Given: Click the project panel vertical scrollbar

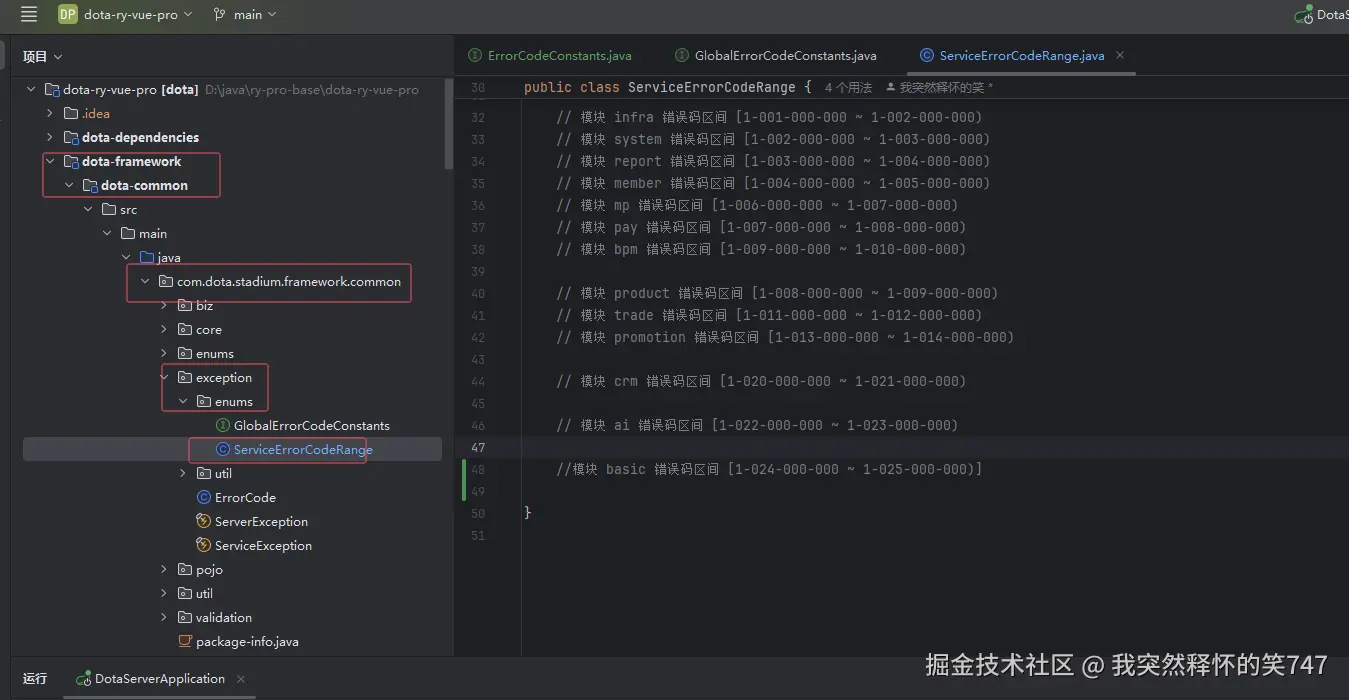Looking at the screenshot, I should [449, 125].
